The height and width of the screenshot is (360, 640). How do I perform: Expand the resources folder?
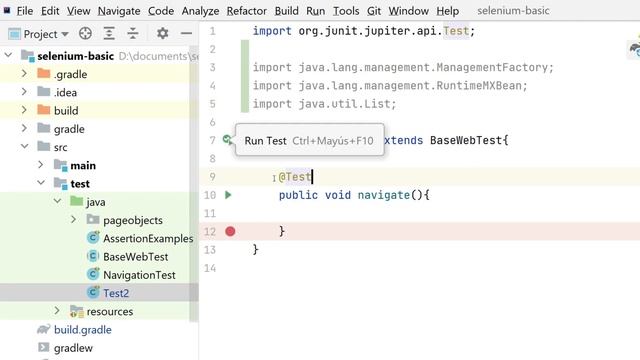57,311
